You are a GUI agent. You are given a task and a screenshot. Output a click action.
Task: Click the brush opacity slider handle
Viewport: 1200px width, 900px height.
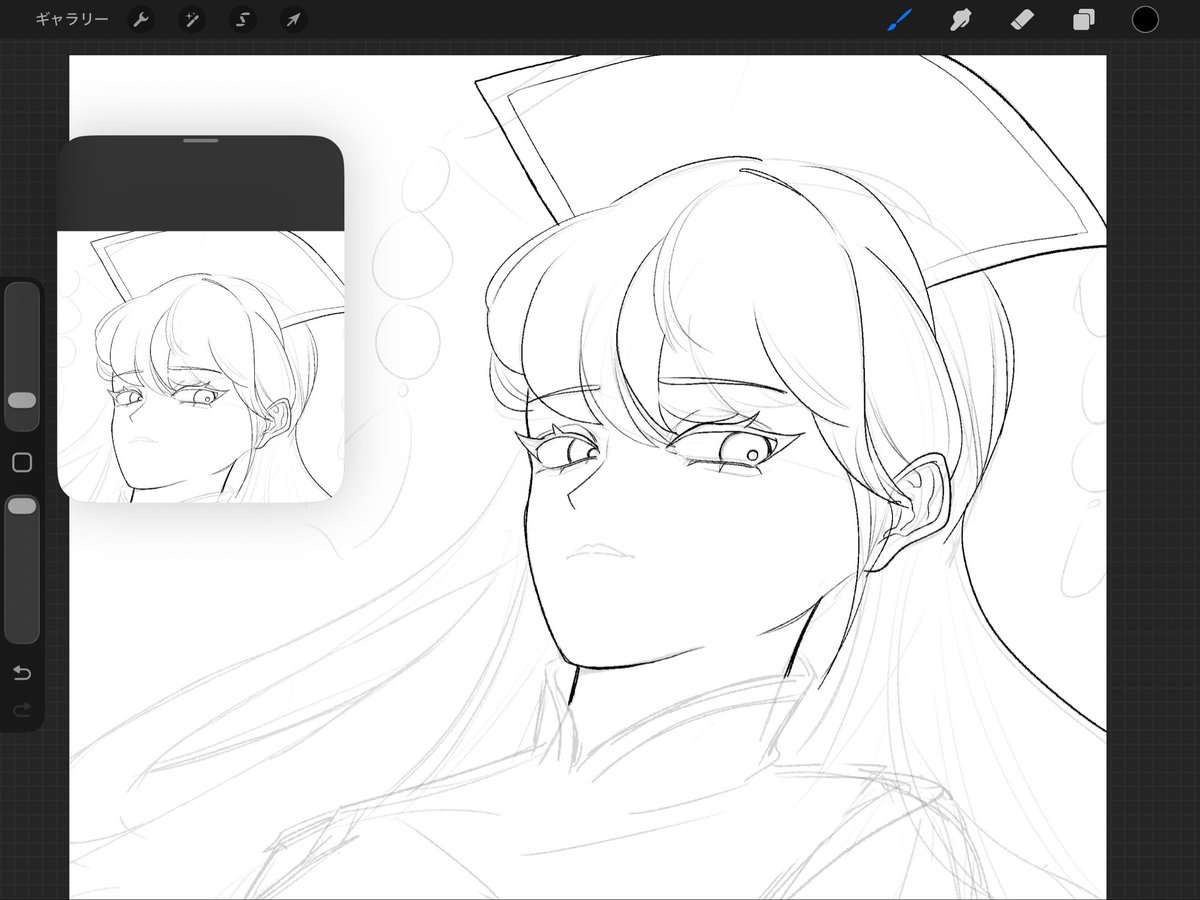[22, 507]
